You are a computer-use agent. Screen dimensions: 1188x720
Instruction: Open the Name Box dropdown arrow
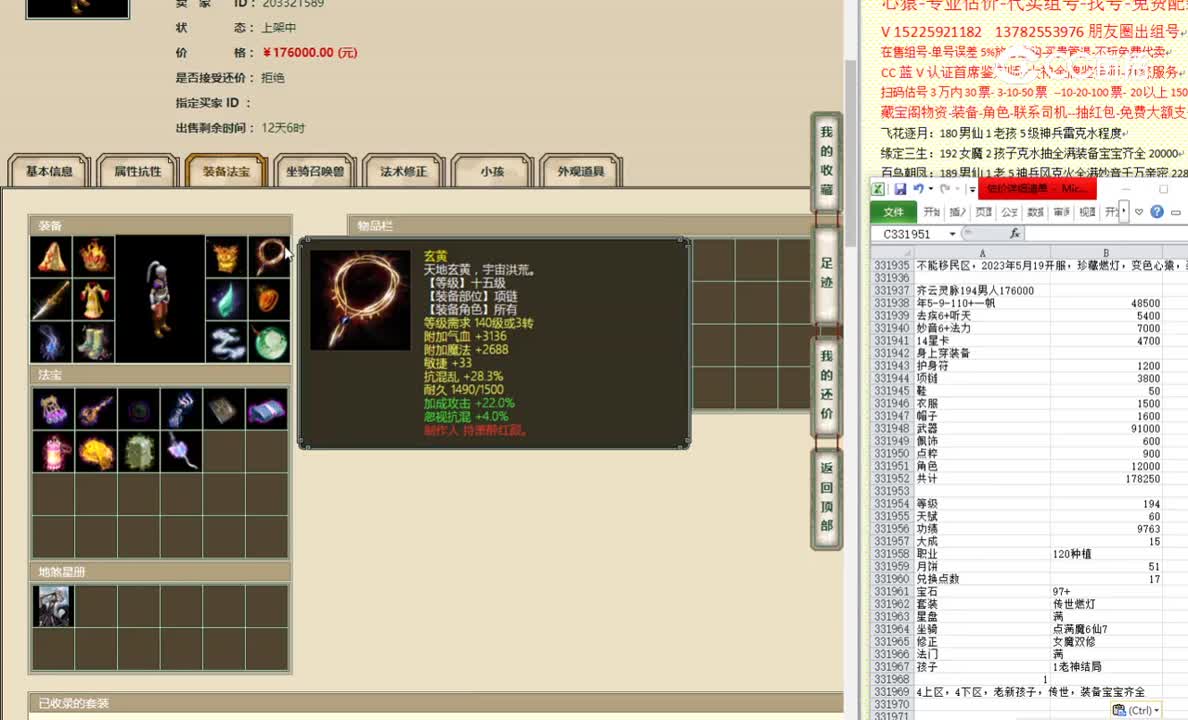[952, 234]
